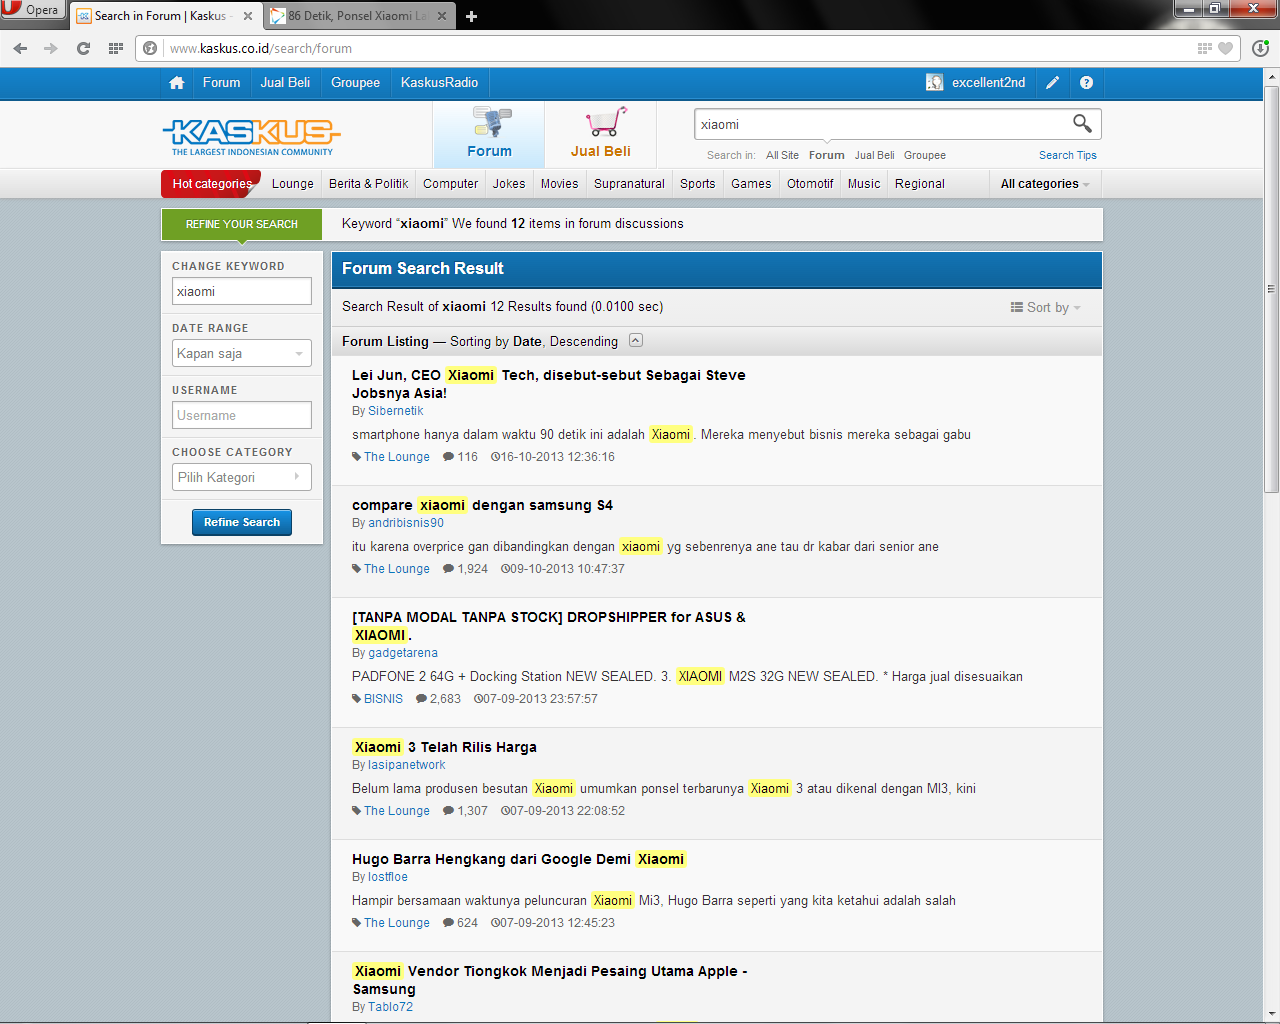Image resolution: width=1280 pixels, height=1024 pixels.
Task: Click the page vertical scrollbar thumb
Action: pos(1271,290)
